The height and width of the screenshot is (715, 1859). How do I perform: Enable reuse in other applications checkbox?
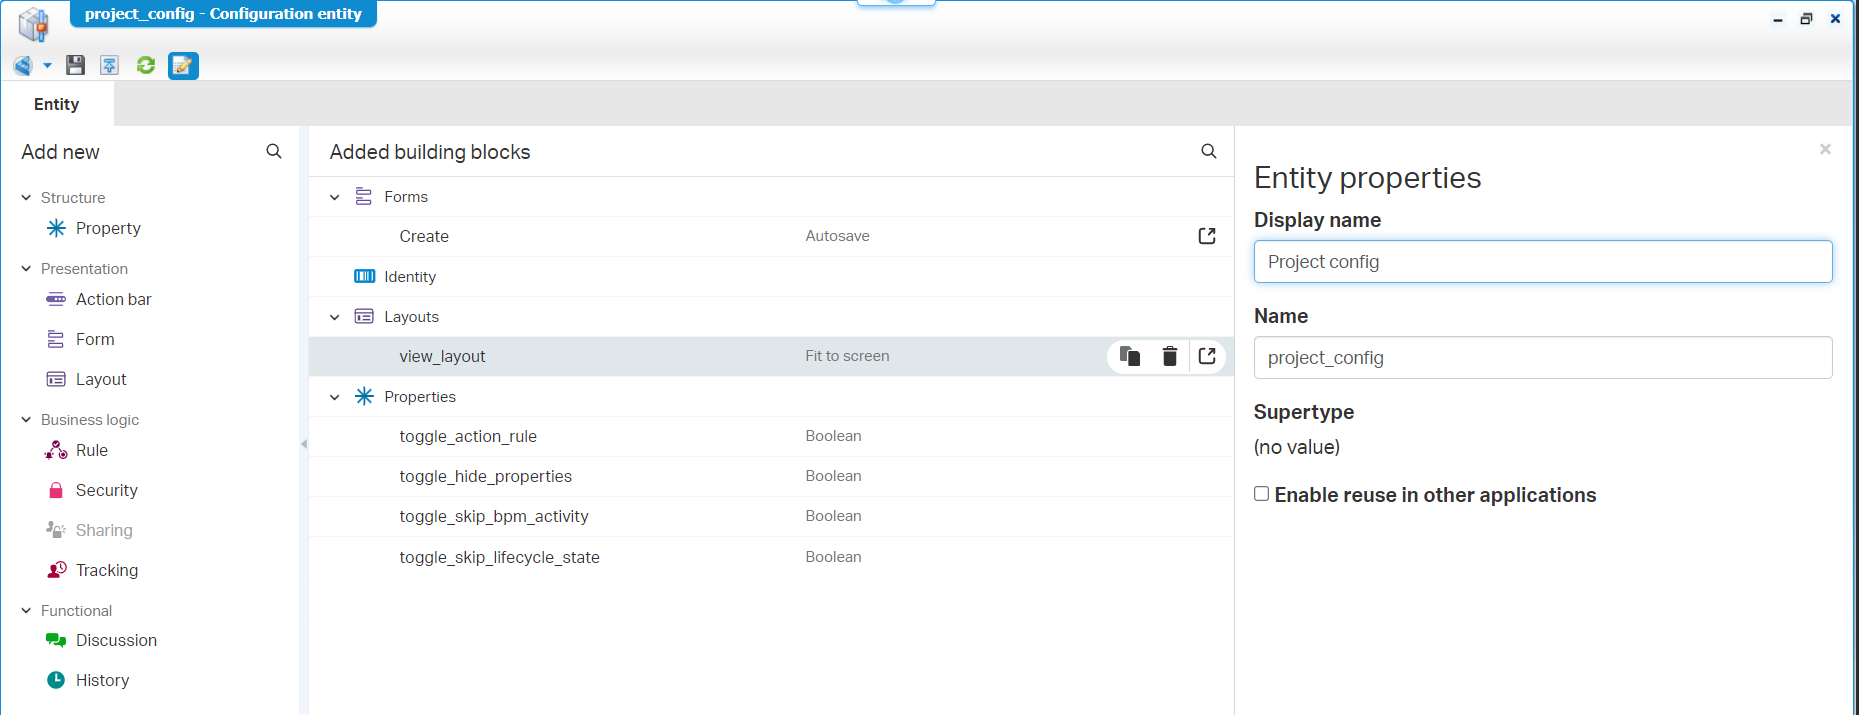1262,494
